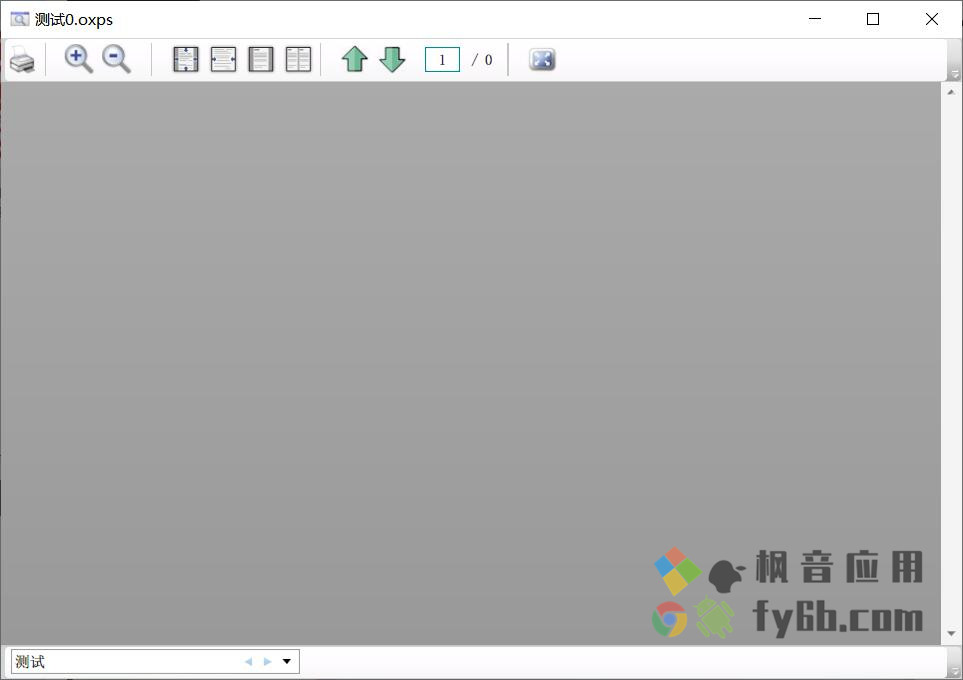Close the 测试0.oxps window
Image resolution: width=963 pixels, height=680 pixels.
(x=932, y=19)
